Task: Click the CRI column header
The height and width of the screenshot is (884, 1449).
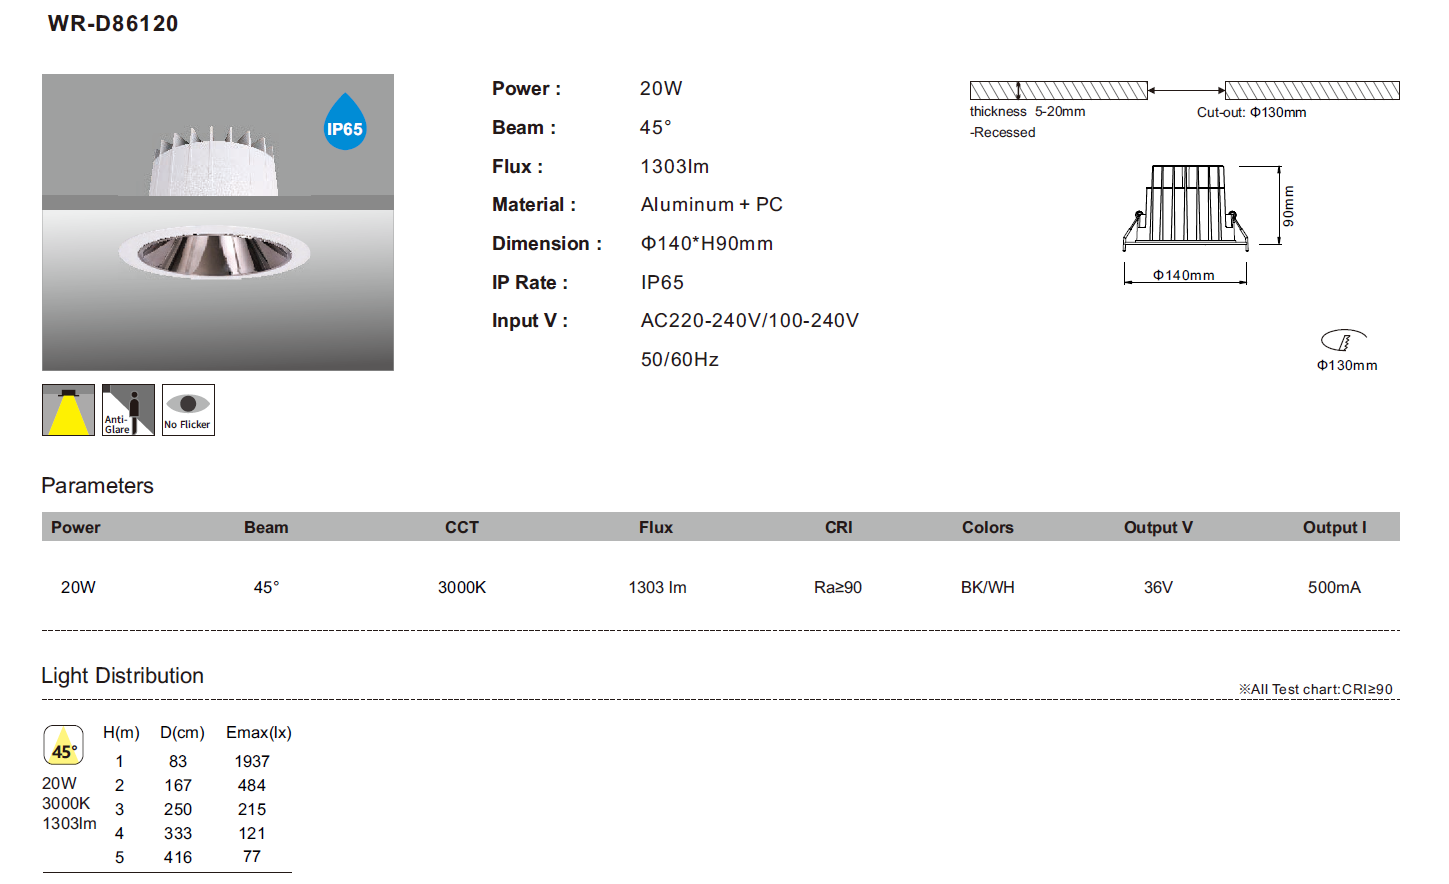Action: [839, 528]
